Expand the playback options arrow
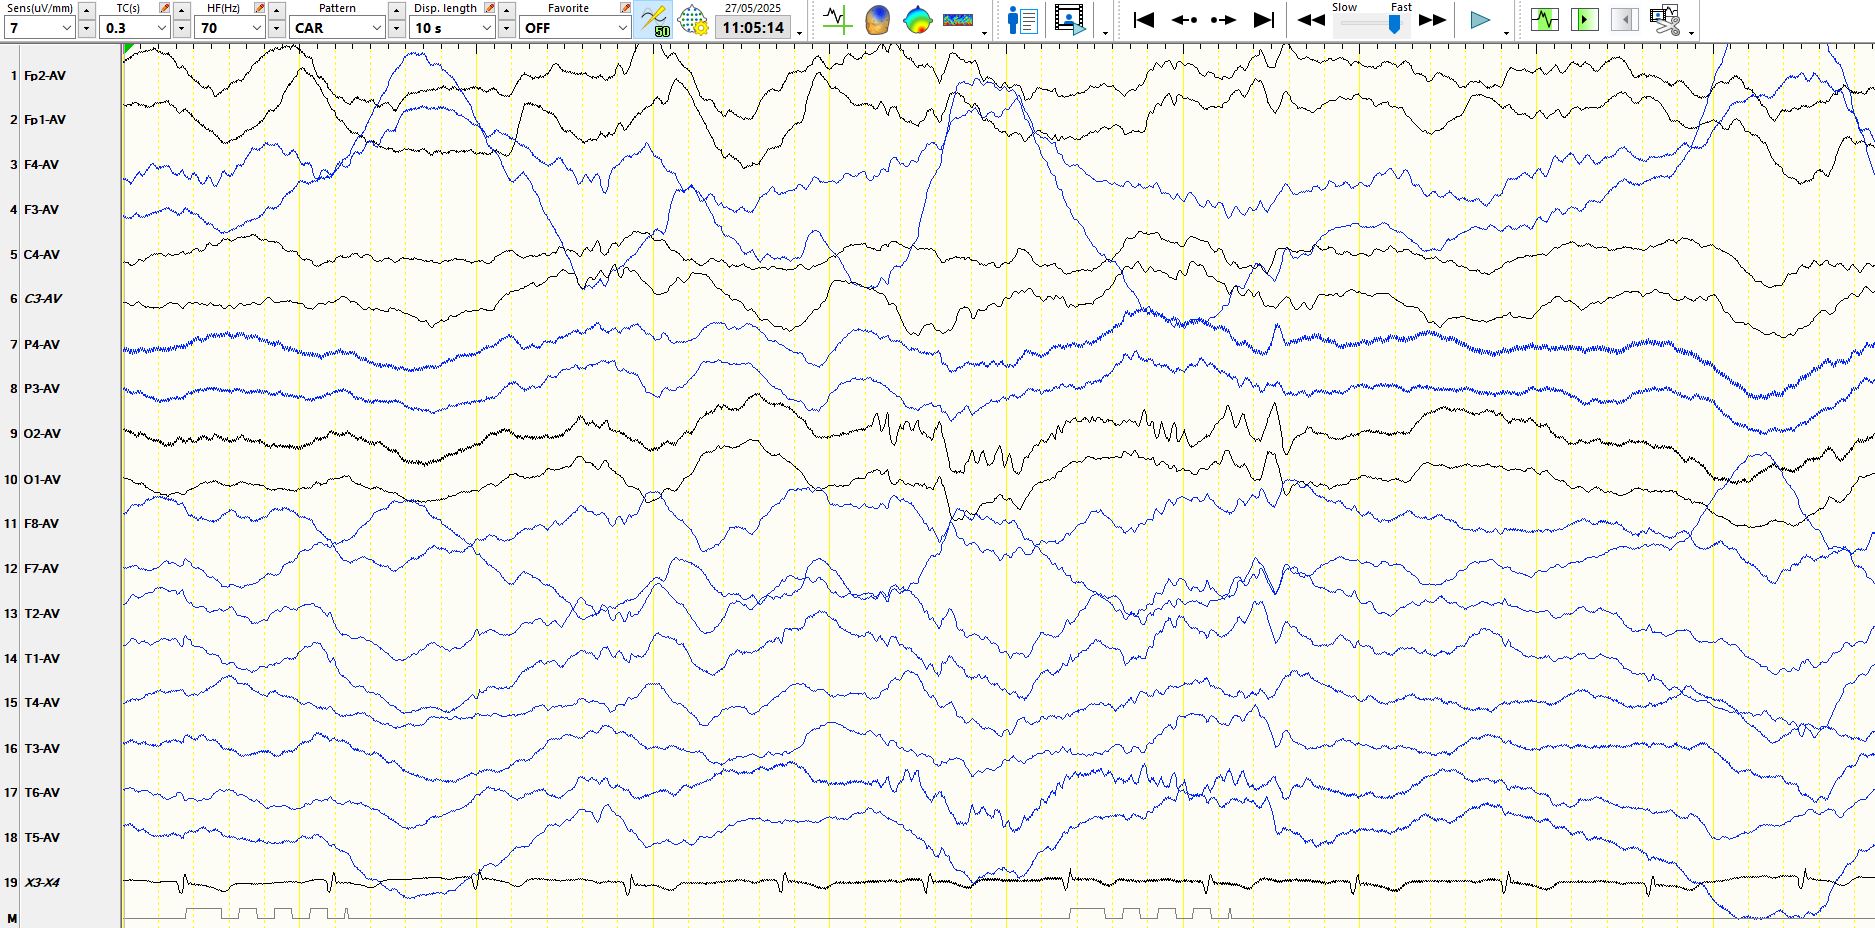This screenshot has height=928, width=1875. coord(1507,33)
